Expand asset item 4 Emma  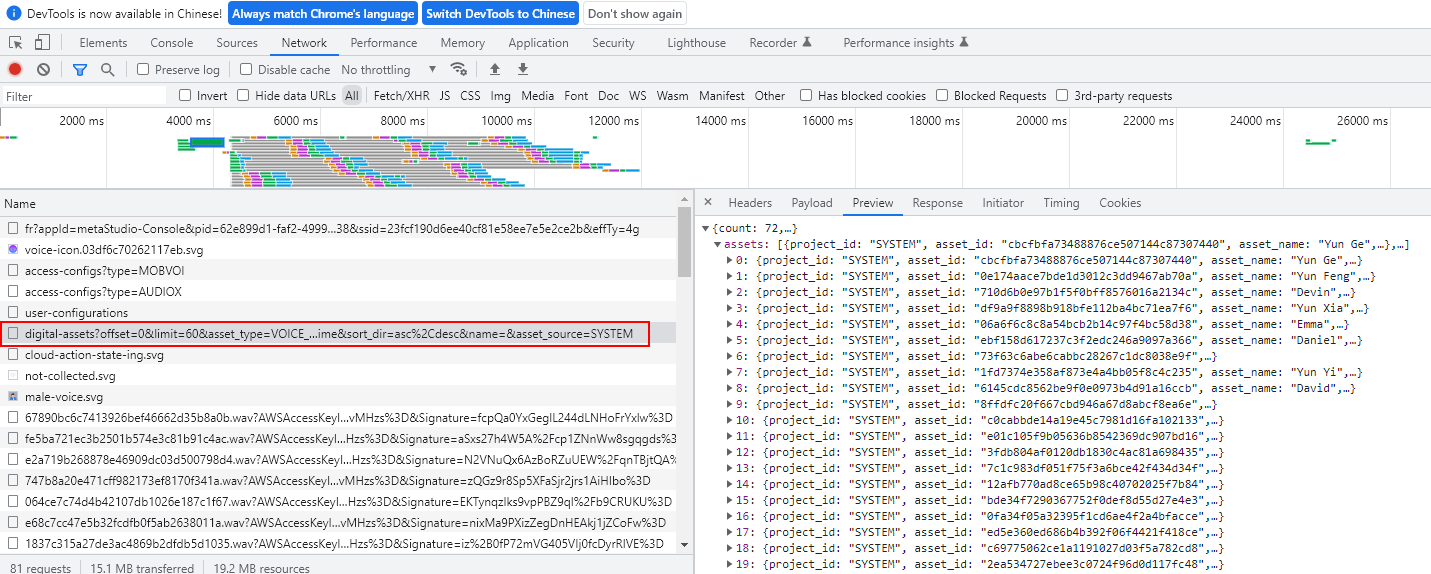[x=729, y=324]
